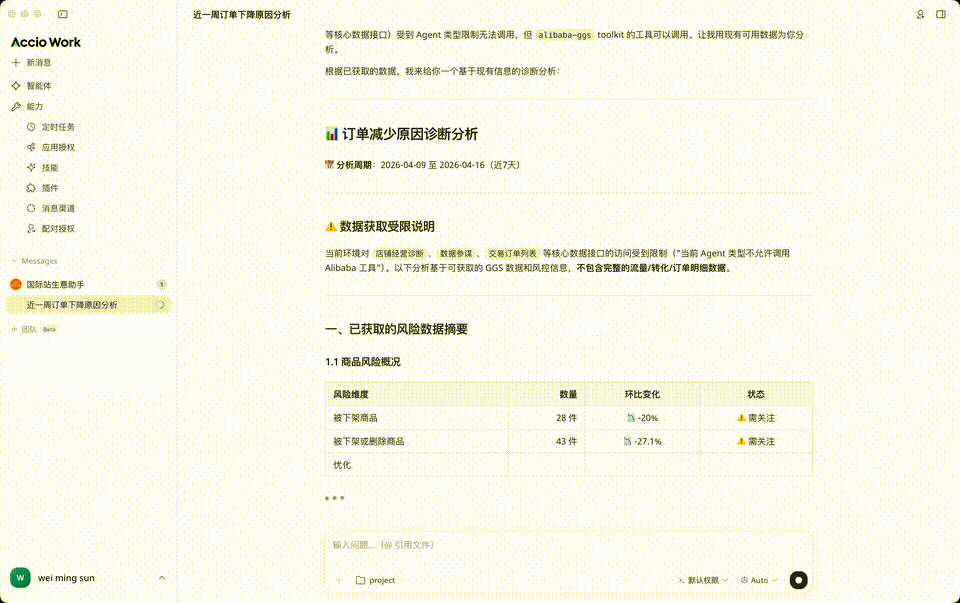This screenshot has width=960, height=603.
Task: Select the 消息渠道 channels icon
Action: pyautogui.click(x=32, y=208)
